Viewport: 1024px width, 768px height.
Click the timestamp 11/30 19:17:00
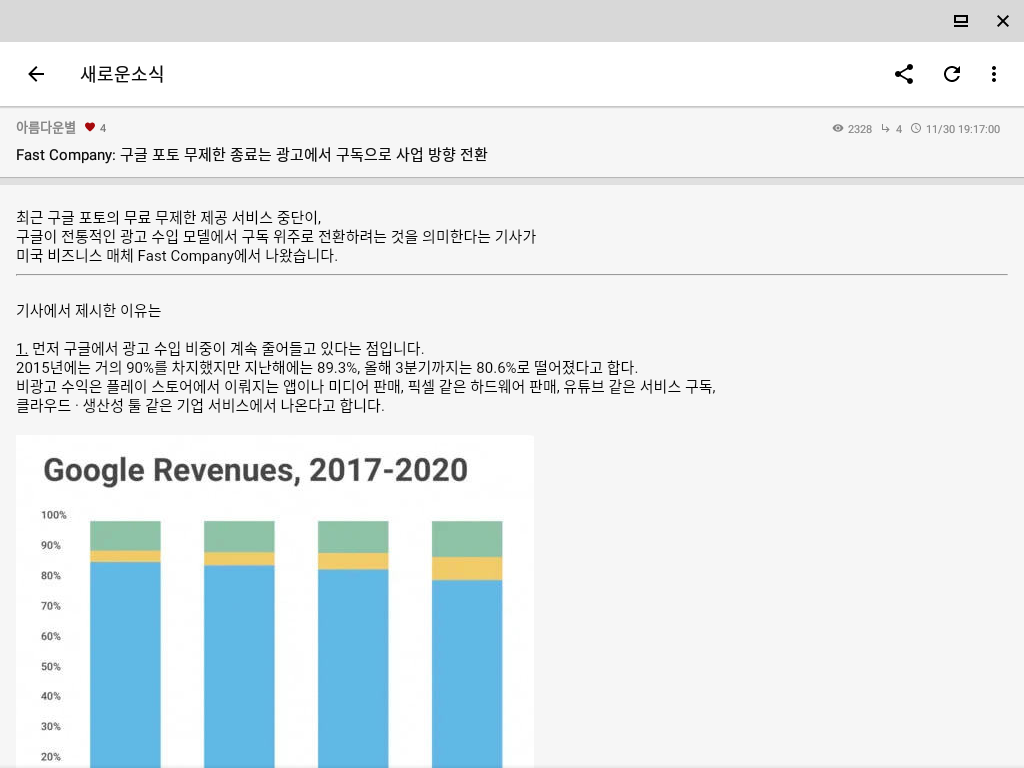click(963, 129)
